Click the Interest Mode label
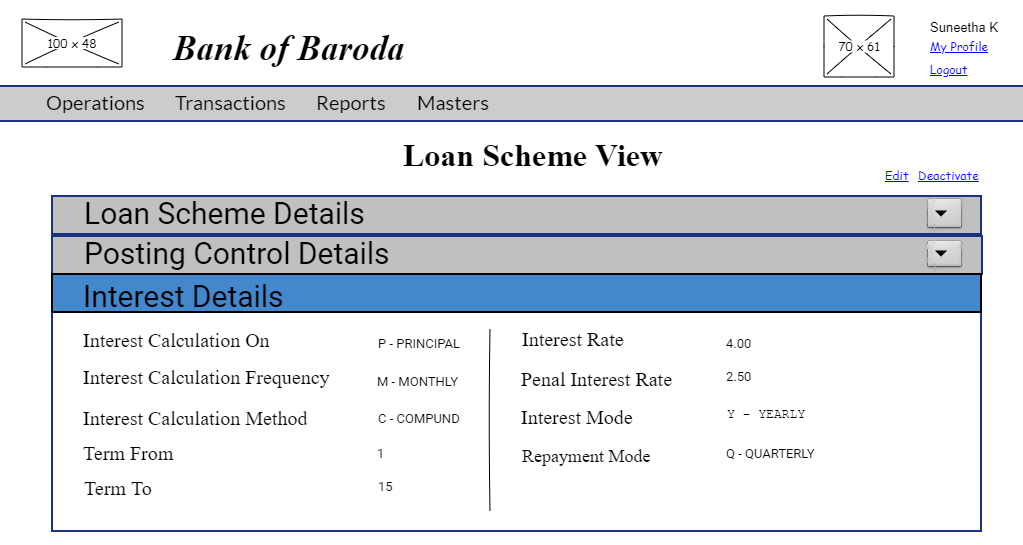This screenshot has height=545, width=1023. (577, 418)
